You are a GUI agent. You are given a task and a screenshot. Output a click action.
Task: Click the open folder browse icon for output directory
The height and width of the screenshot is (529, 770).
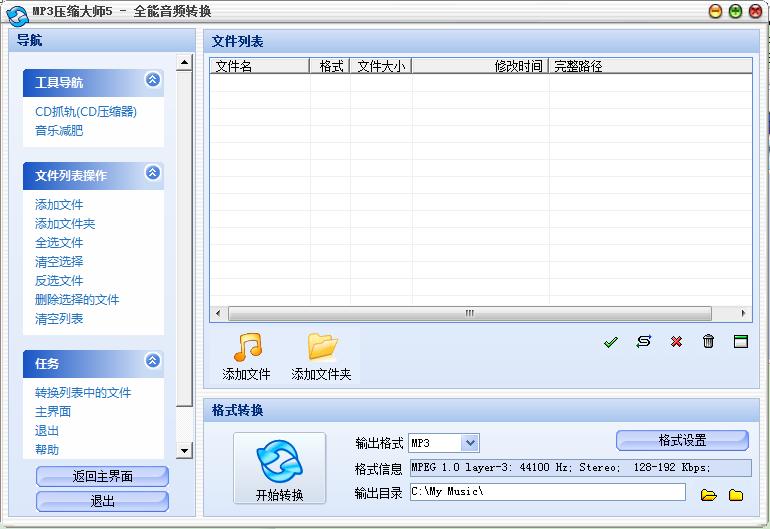(708, 495)
